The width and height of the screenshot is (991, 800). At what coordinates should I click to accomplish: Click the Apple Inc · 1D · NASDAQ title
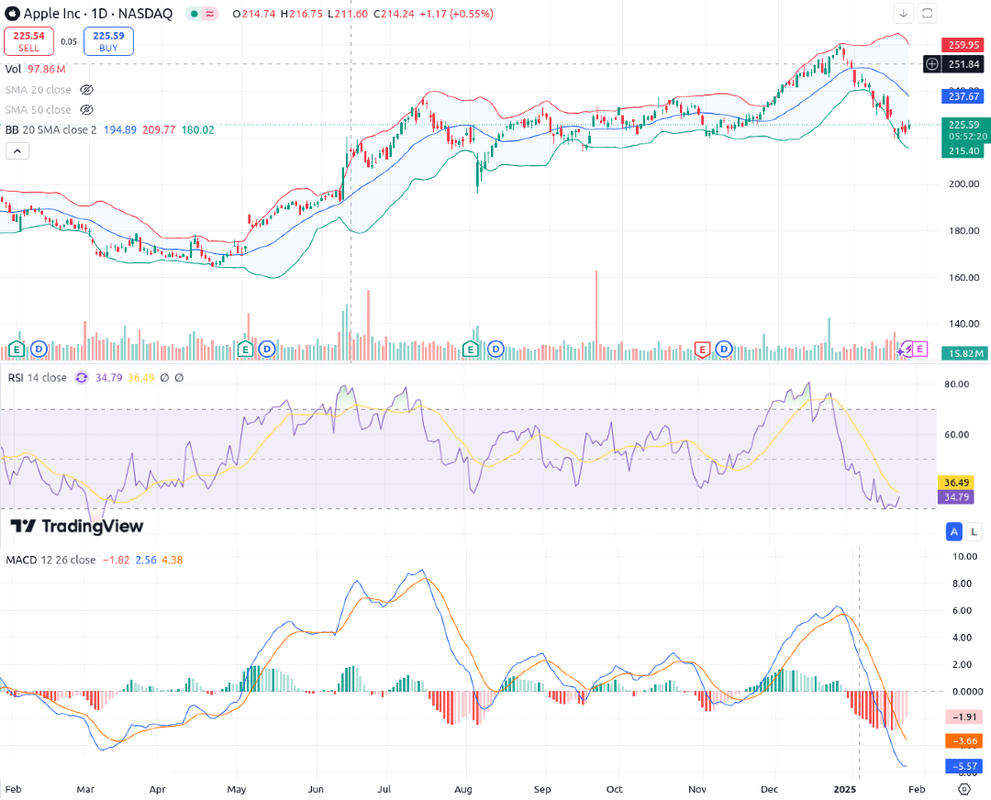(98, 13)
